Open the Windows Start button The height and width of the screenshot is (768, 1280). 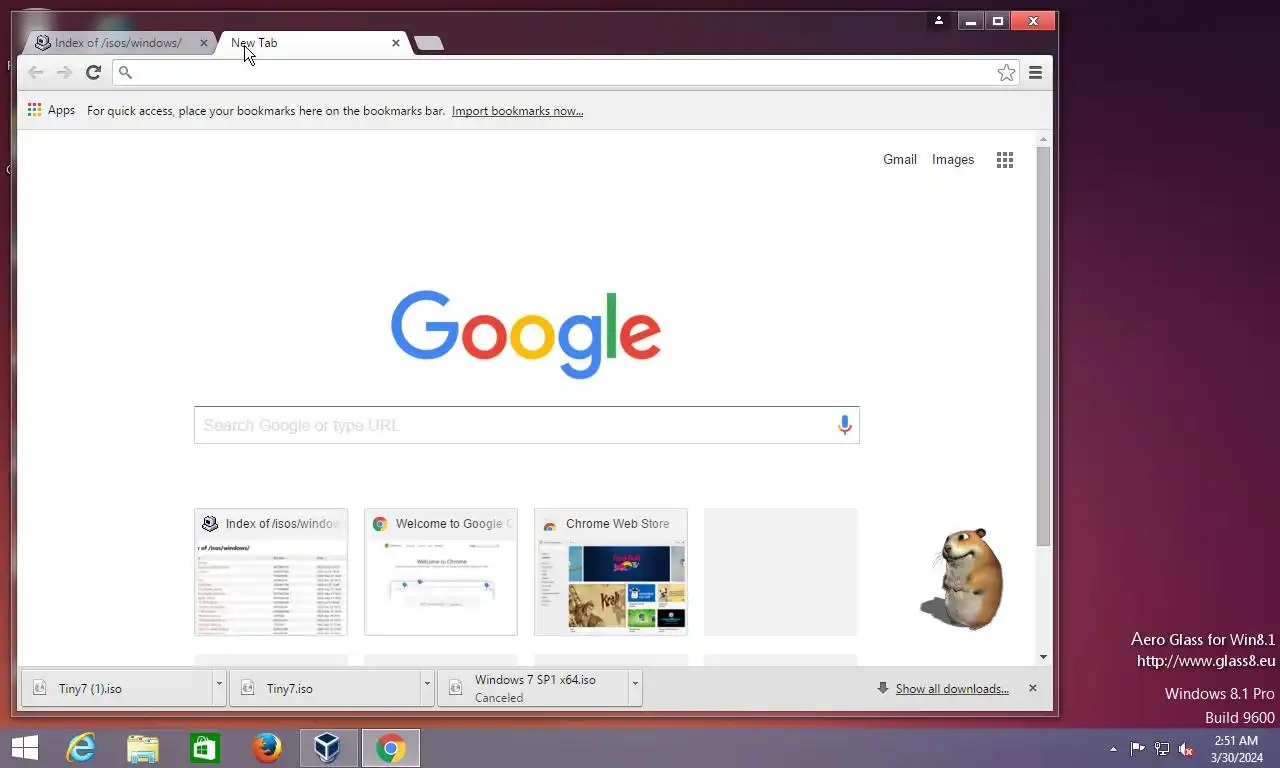point(25,748)
